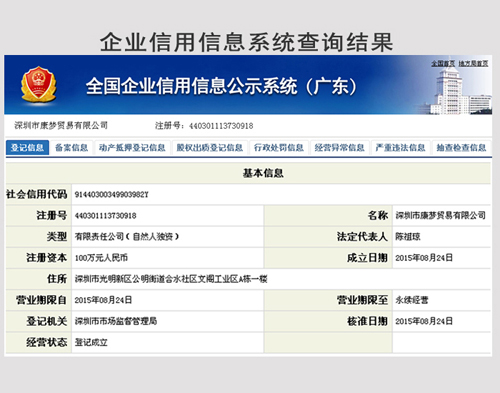The height and width of the screenshot is (393, 500).
Task: Click the address value in 住所 row
Action: 171,279
